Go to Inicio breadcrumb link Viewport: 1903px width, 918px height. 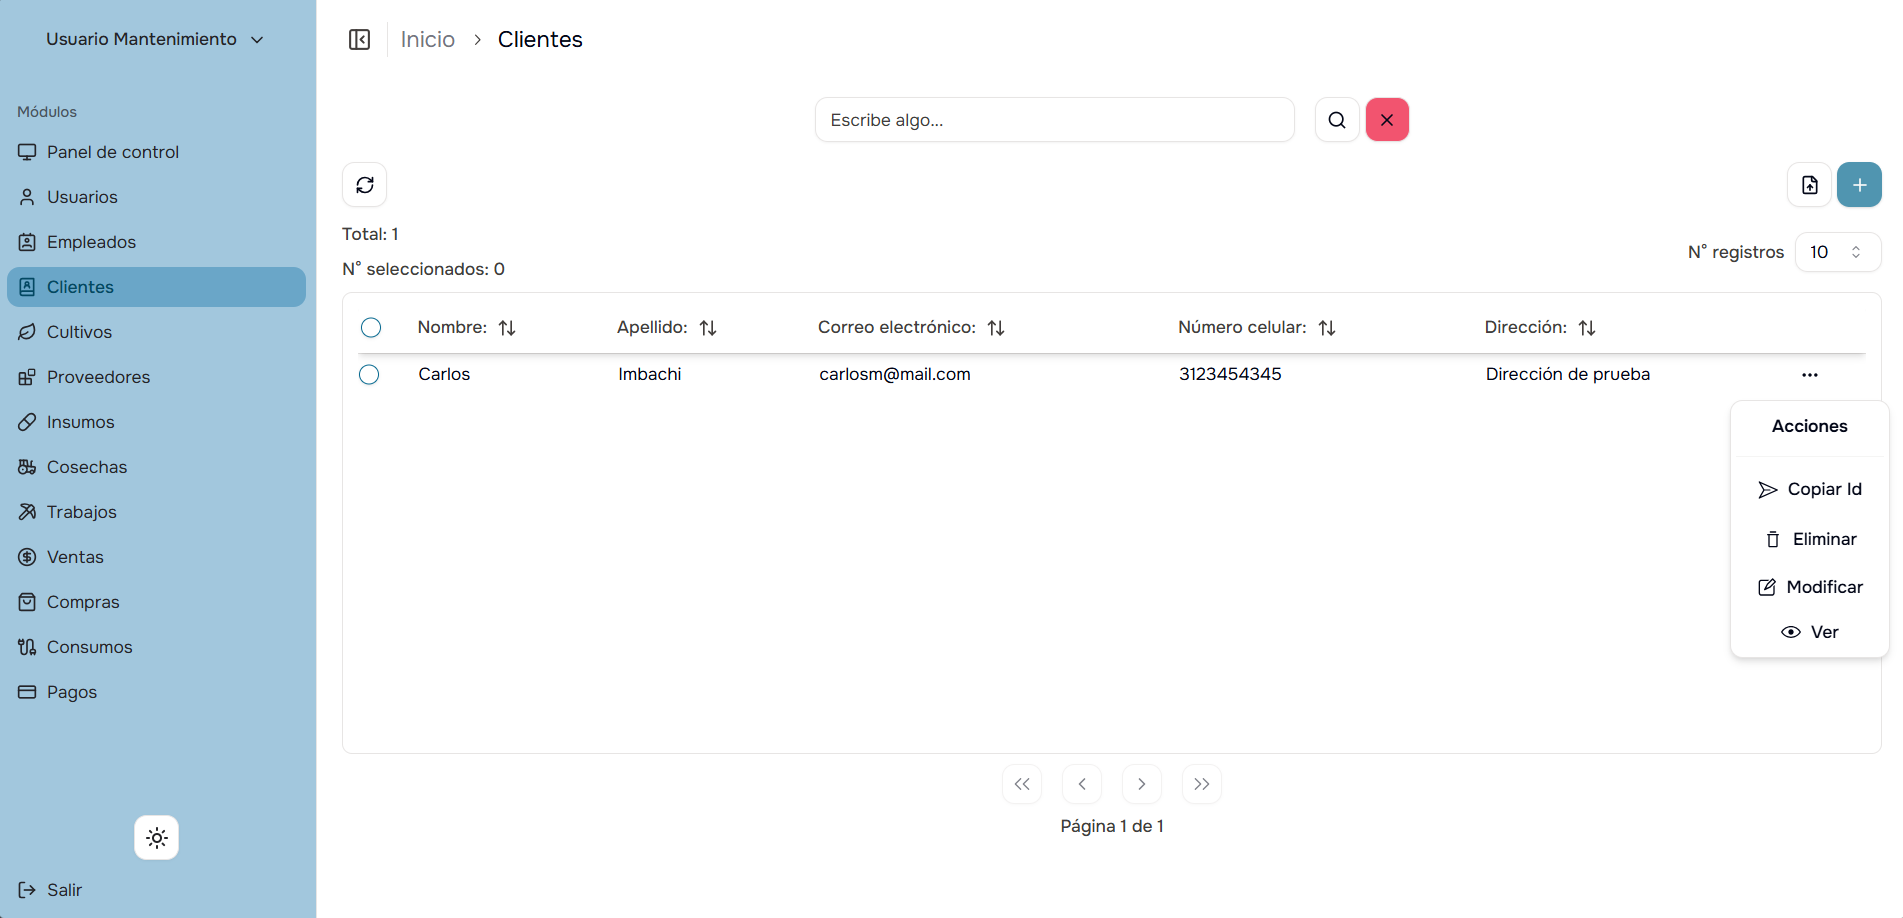tap(427, 39)
